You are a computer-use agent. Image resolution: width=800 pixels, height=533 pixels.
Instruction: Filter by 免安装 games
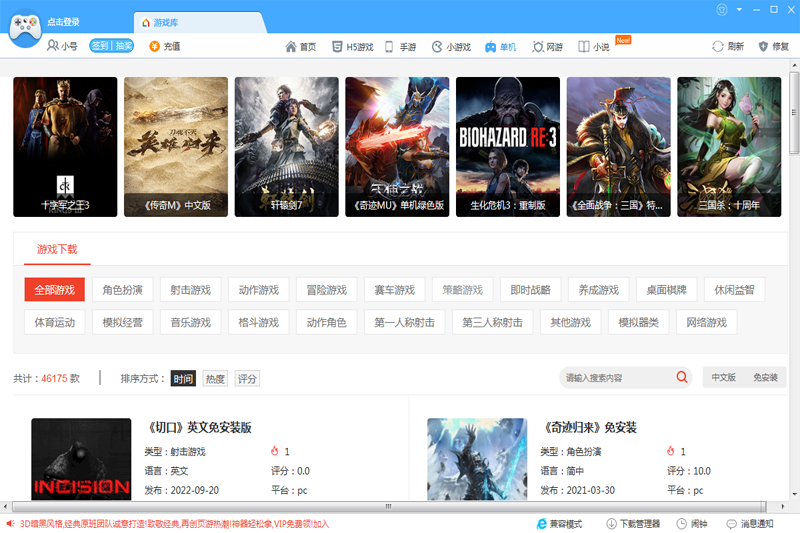coord(765,378)
